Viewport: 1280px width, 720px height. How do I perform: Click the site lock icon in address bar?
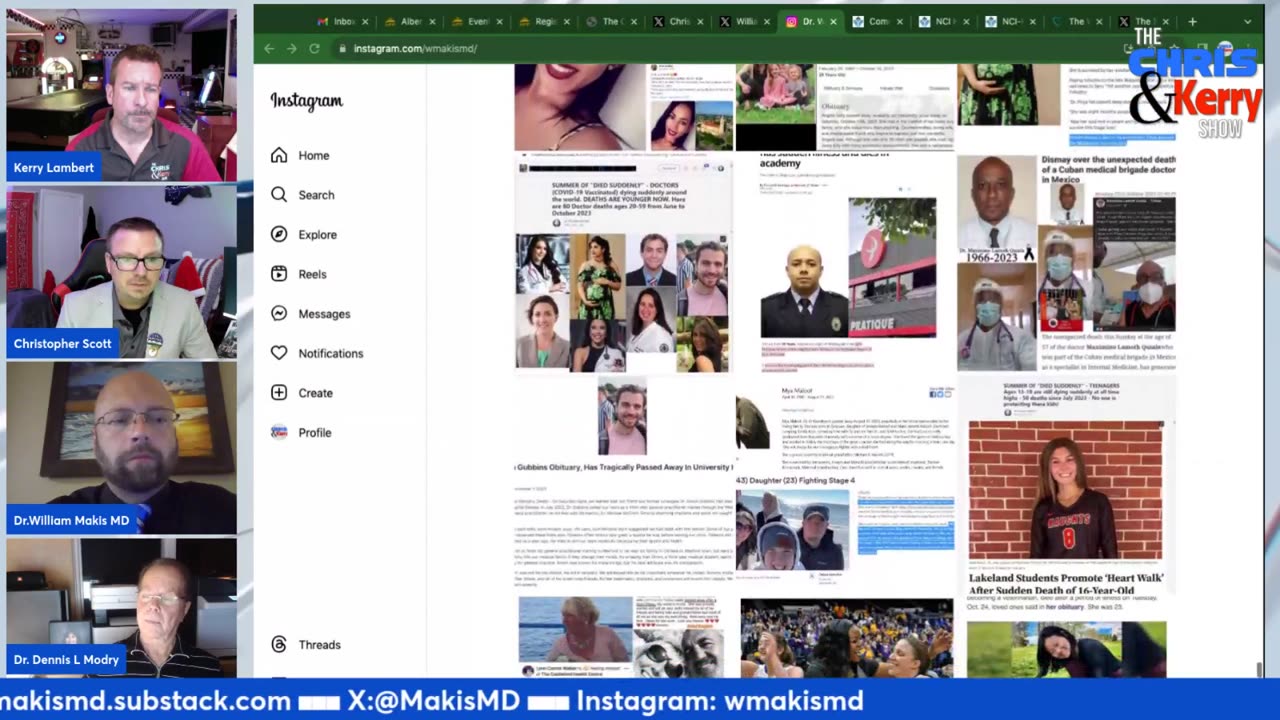(342, 48)
